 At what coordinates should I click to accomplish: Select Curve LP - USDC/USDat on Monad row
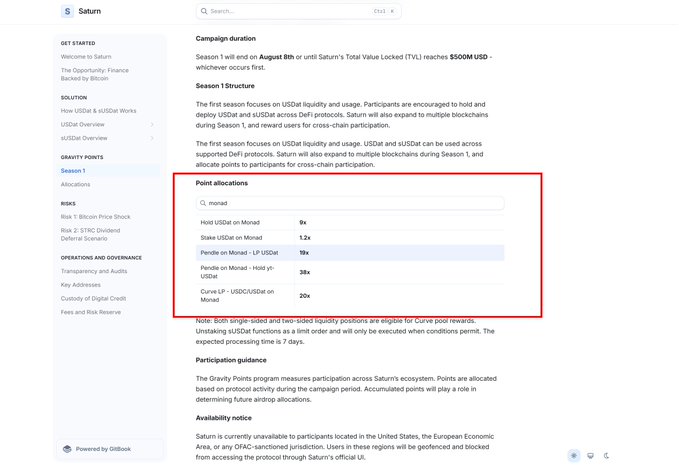click(350, 295)
